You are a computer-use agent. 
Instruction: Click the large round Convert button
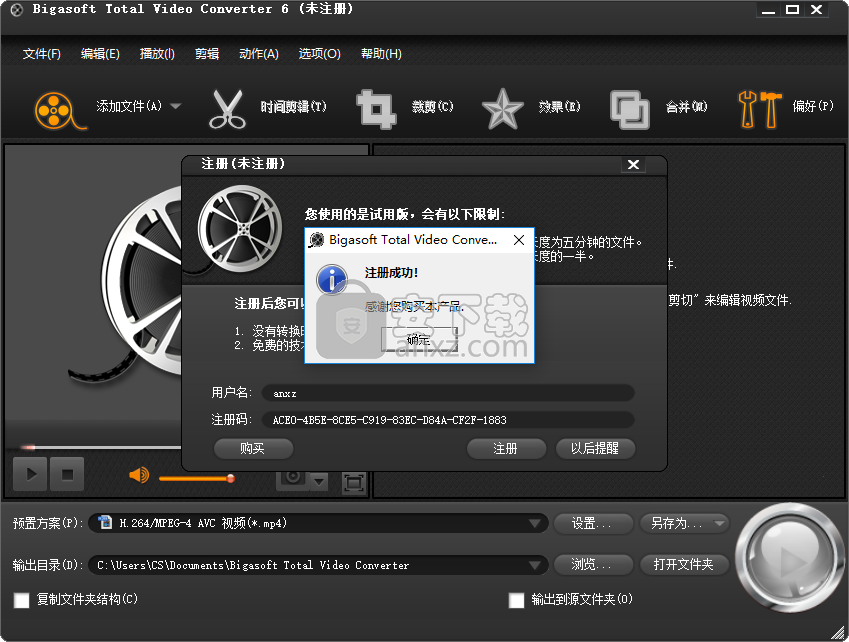pyautogui.click(x=789, y=558)
